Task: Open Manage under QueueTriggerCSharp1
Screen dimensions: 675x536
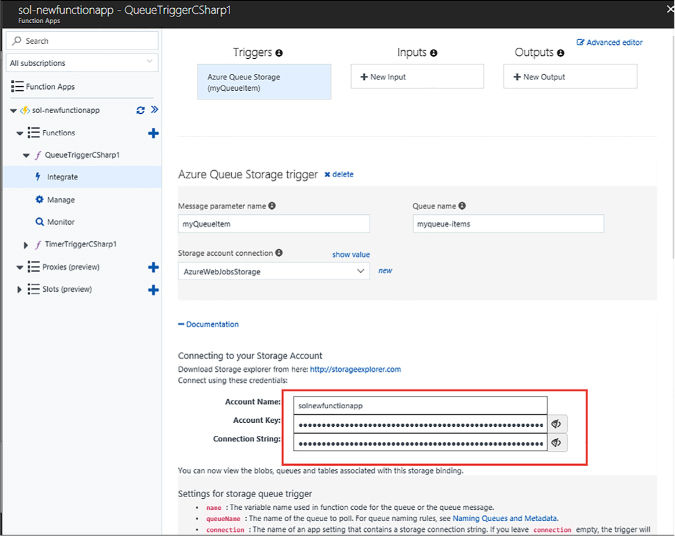Action: (61, 200)
